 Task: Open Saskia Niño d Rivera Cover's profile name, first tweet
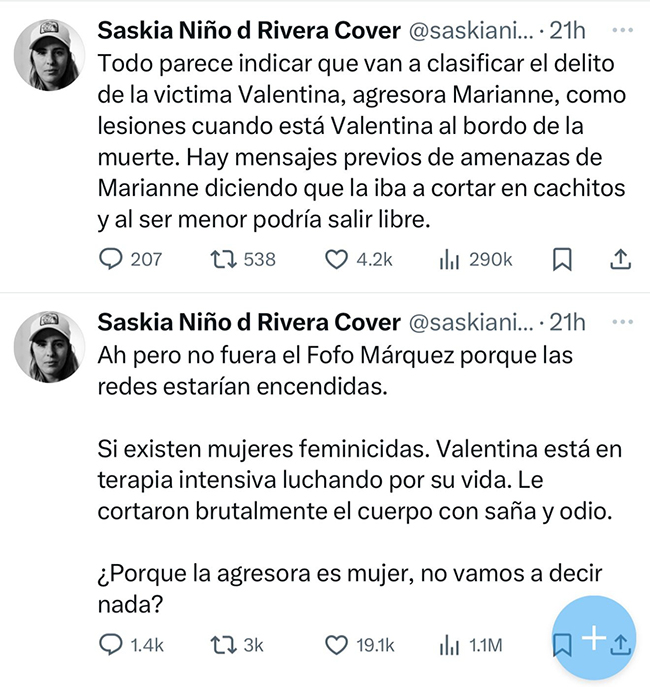(249, 32)
